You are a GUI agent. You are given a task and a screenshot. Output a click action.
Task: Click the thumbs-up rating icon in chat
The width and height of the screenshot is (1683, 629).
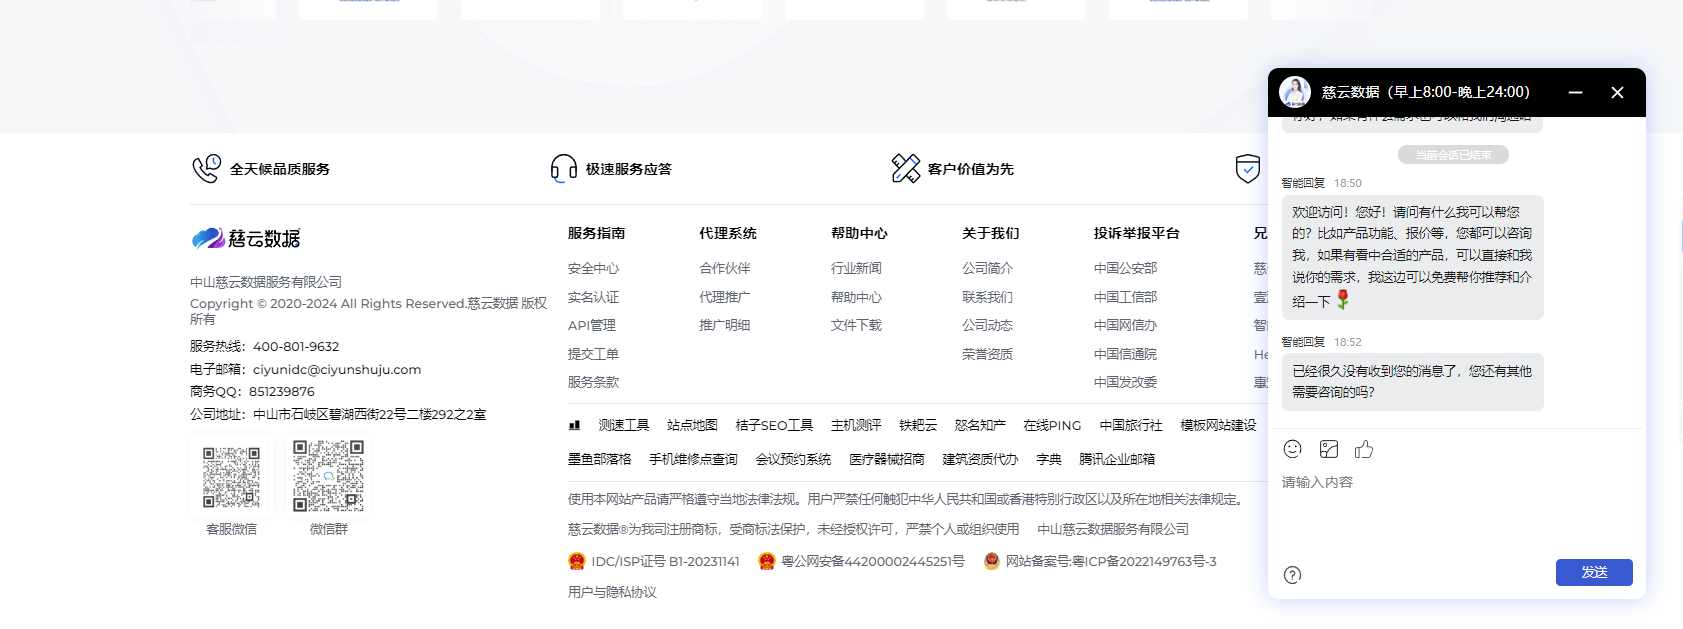click(1364, 449)
